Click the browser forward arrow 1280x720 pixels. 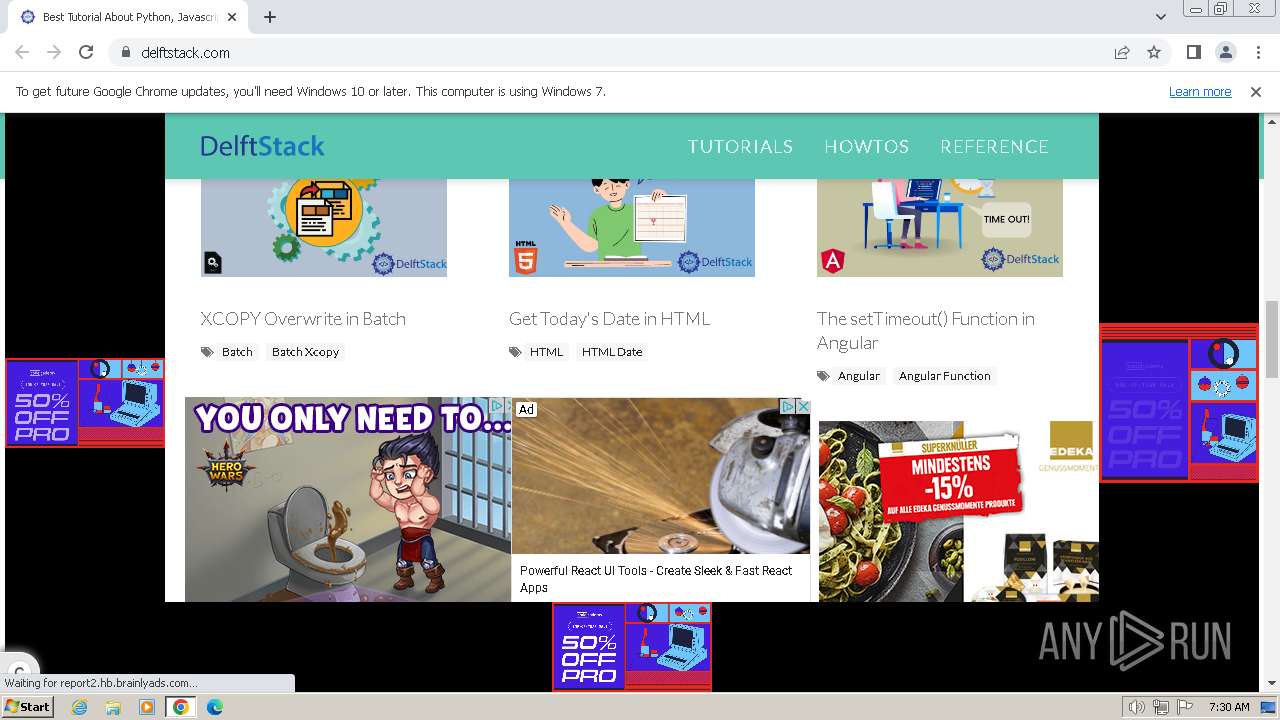pos(54,52)
